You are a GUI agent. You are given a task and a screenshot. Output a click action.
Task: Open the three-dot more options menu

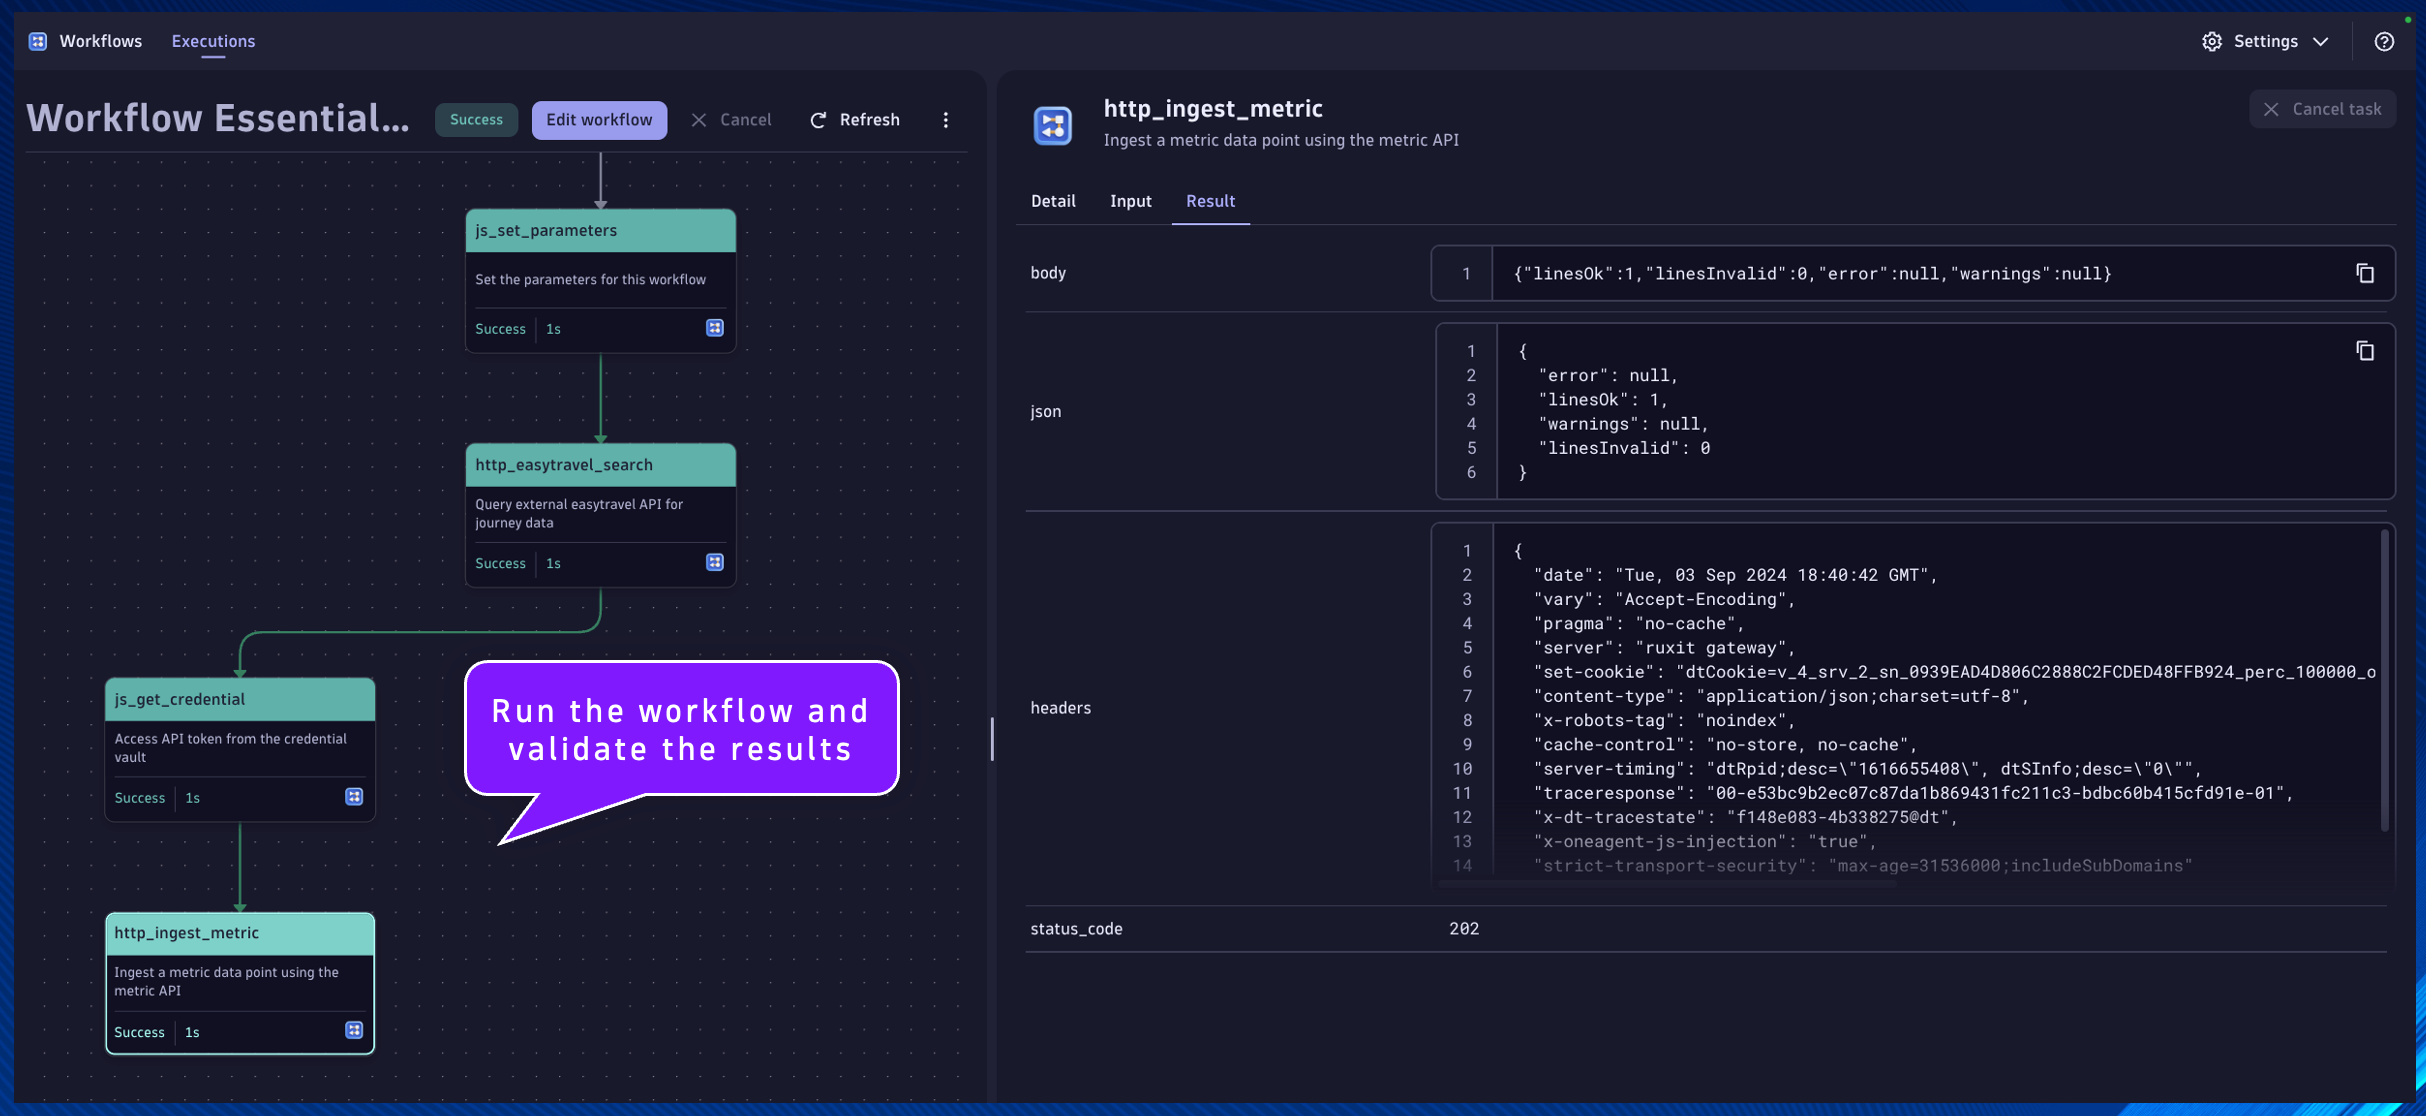tap(946, 120)
